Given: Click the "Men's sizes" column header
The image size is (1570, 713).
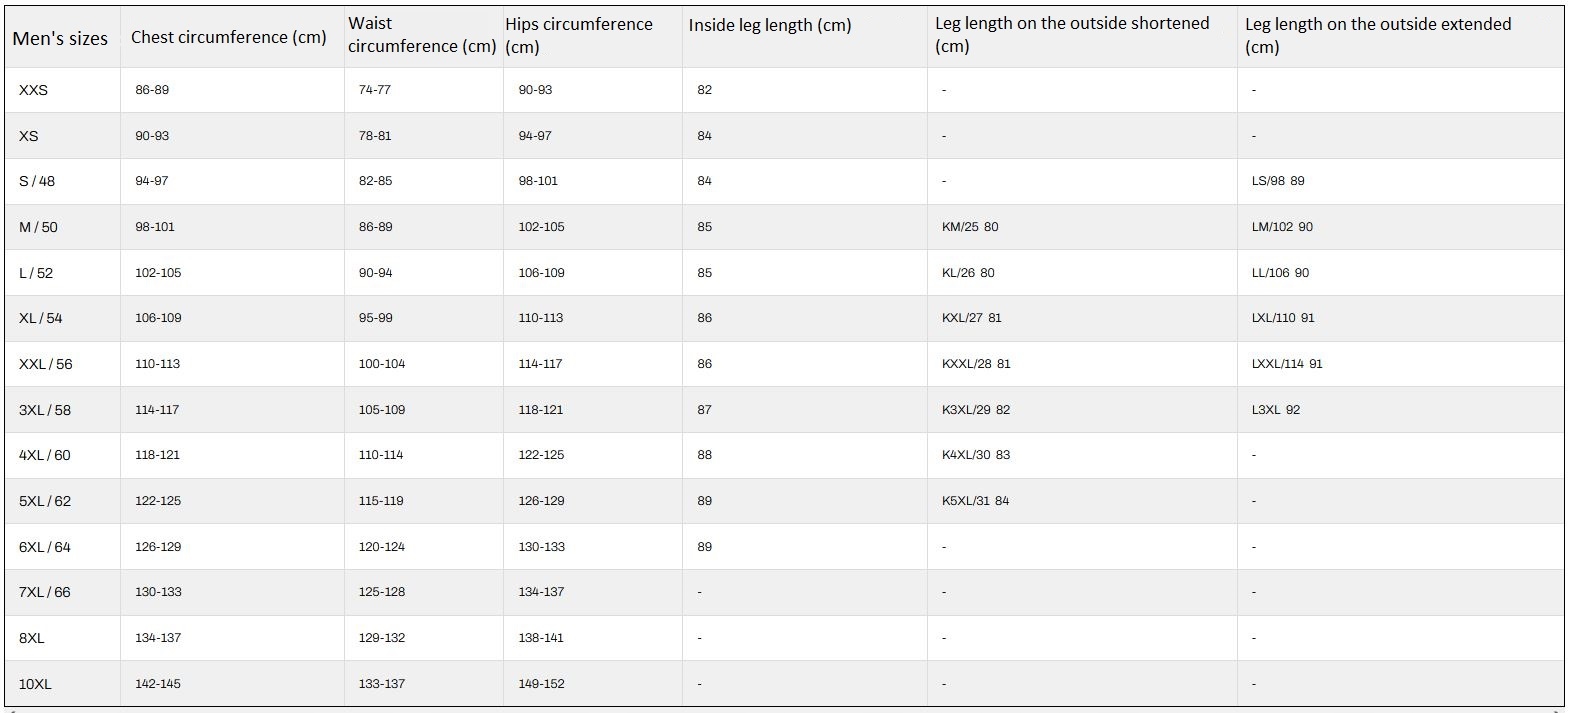Looking at the screenshot, I should [x=60, y=38].
